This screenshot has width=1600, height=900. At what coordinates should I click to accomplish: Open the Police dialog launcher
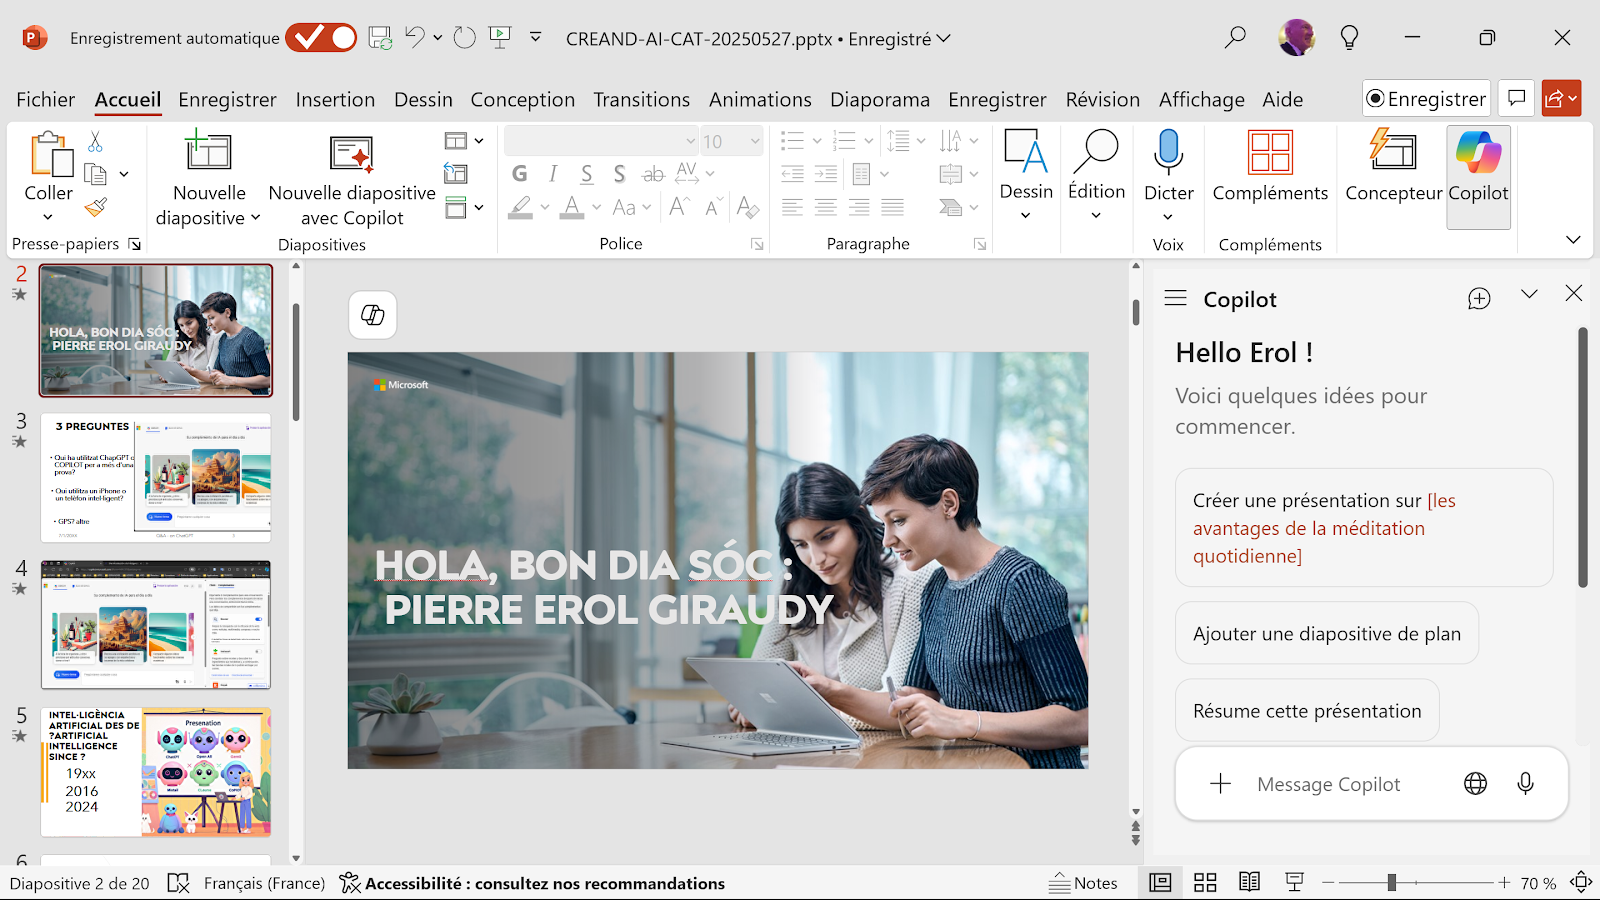757,244
